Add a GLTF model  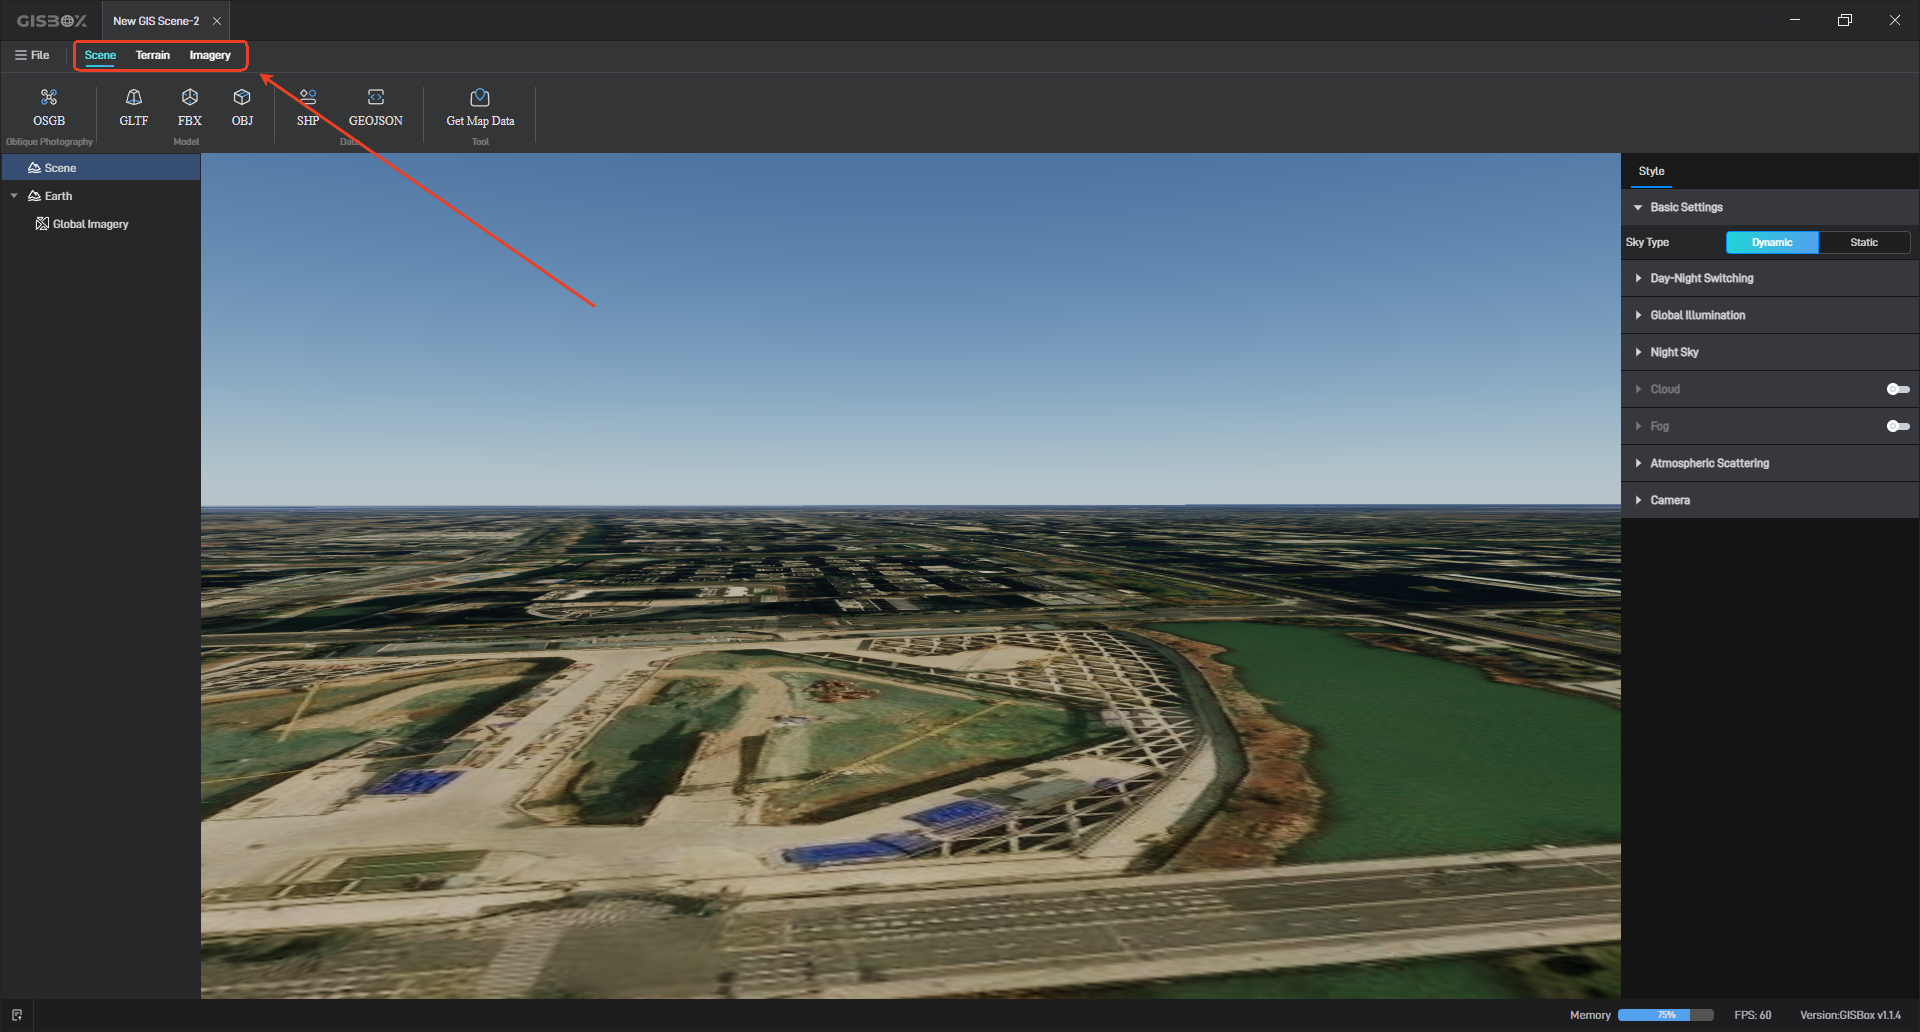click(133, 107)
